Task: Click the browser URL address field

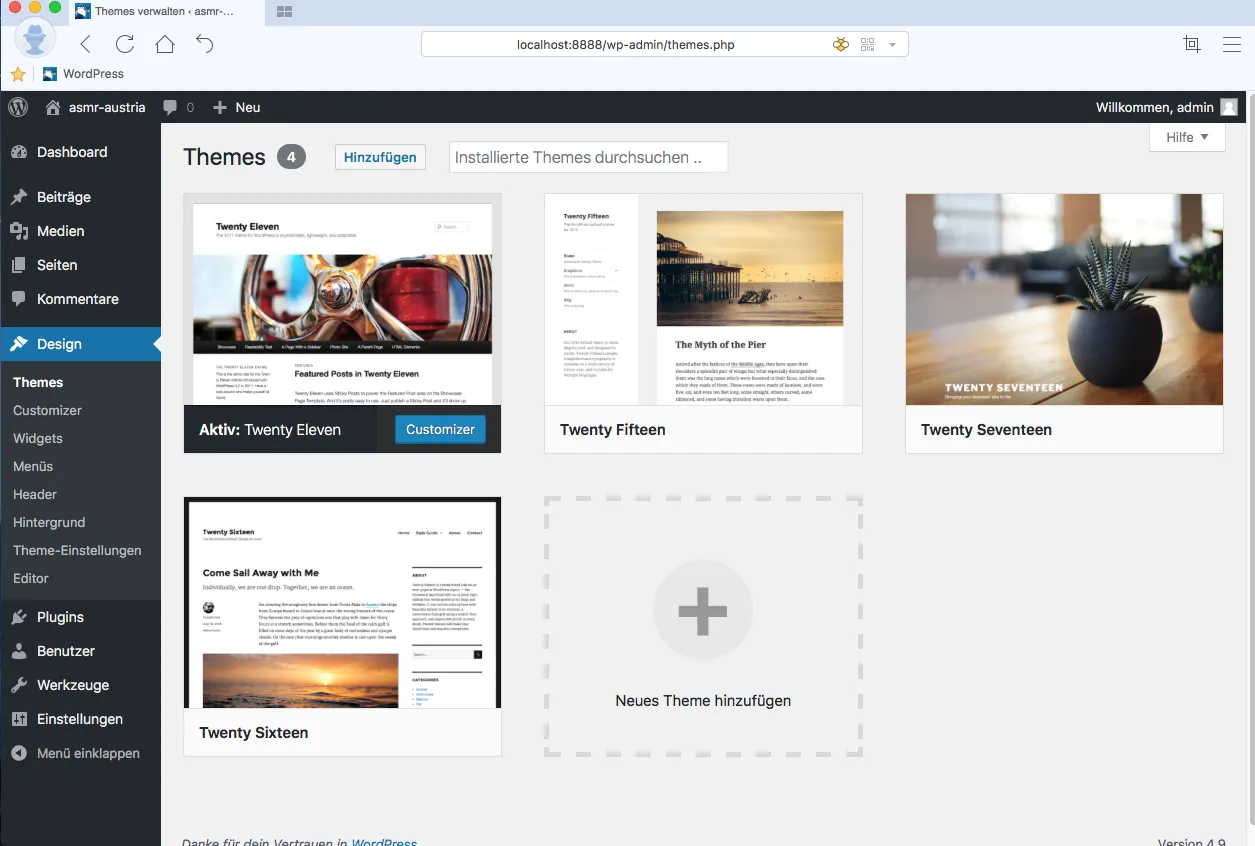Action: 626,45
